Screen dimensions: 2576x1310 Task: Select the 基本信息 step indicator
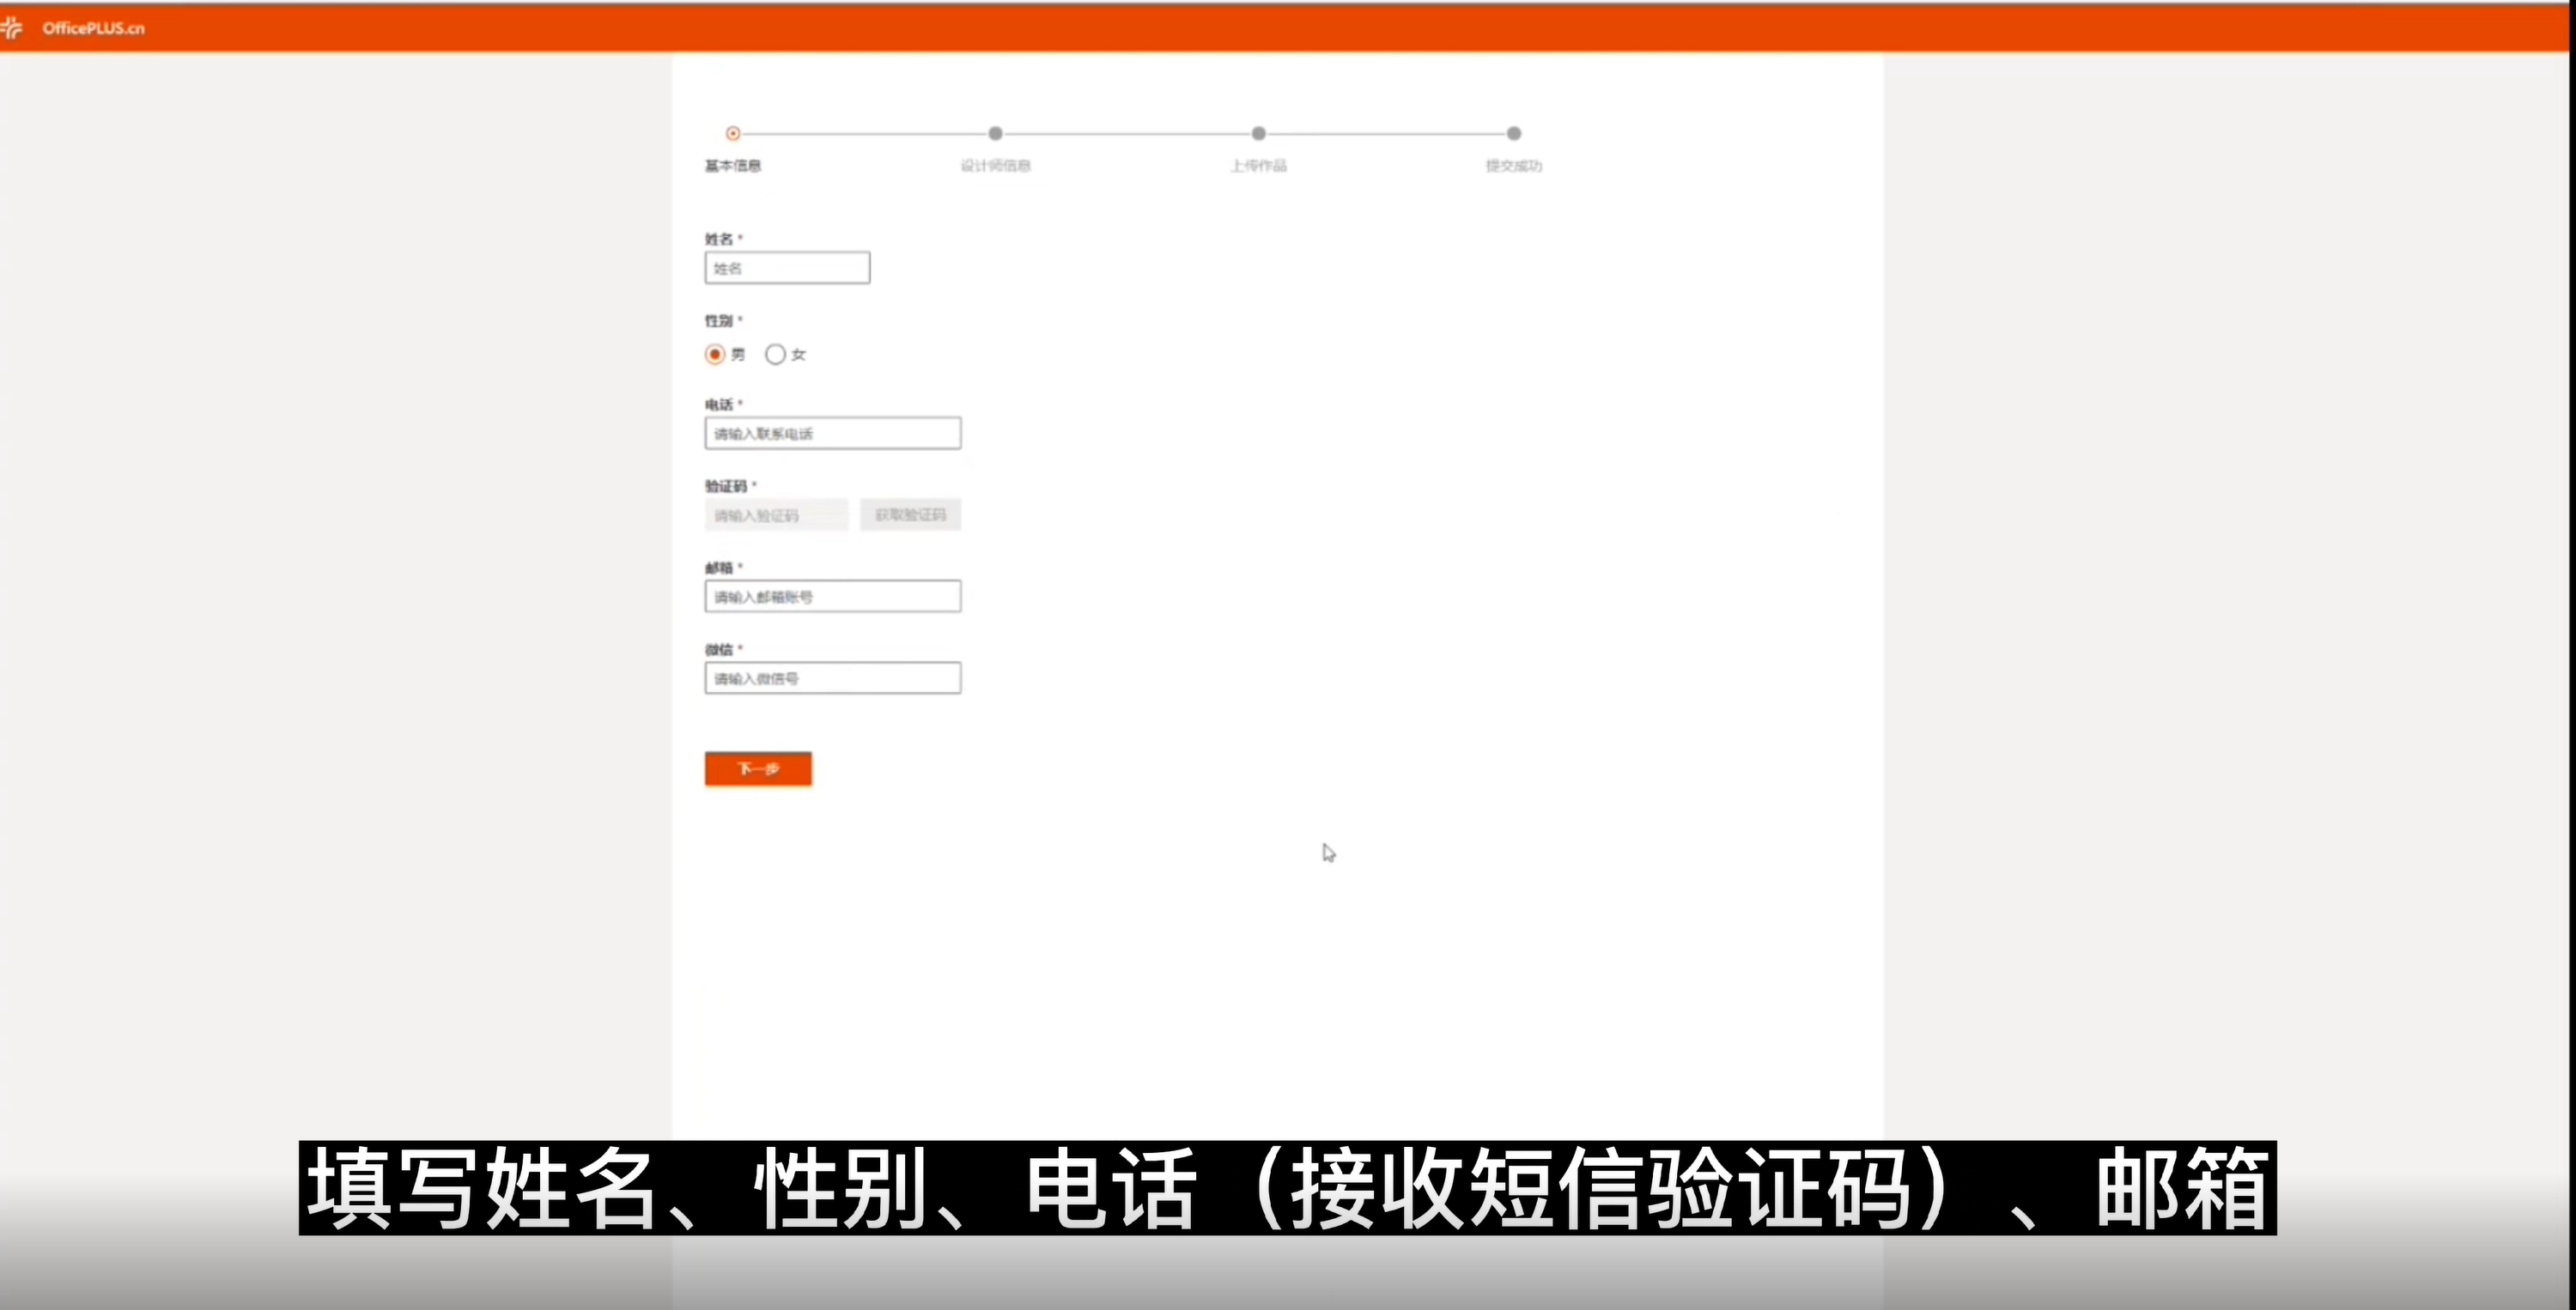pyautogui.click(x=733, y=133)
